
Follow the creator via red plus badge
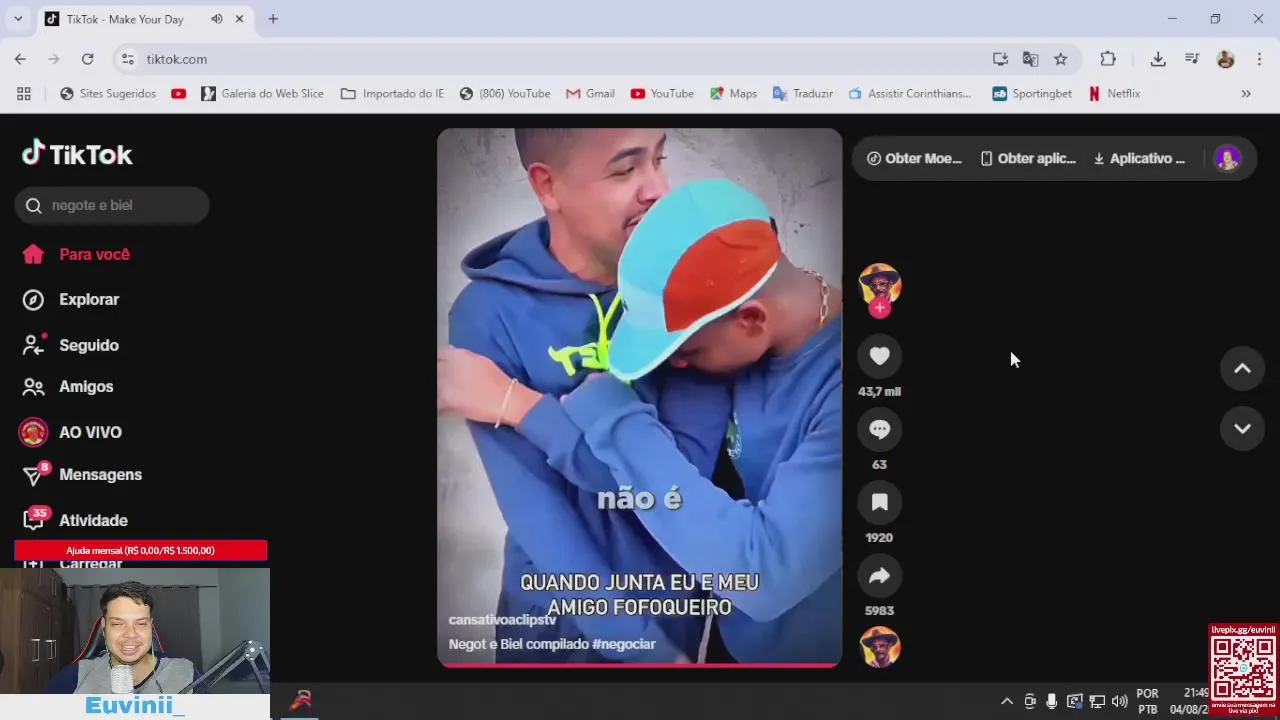(x=880, y=308)
